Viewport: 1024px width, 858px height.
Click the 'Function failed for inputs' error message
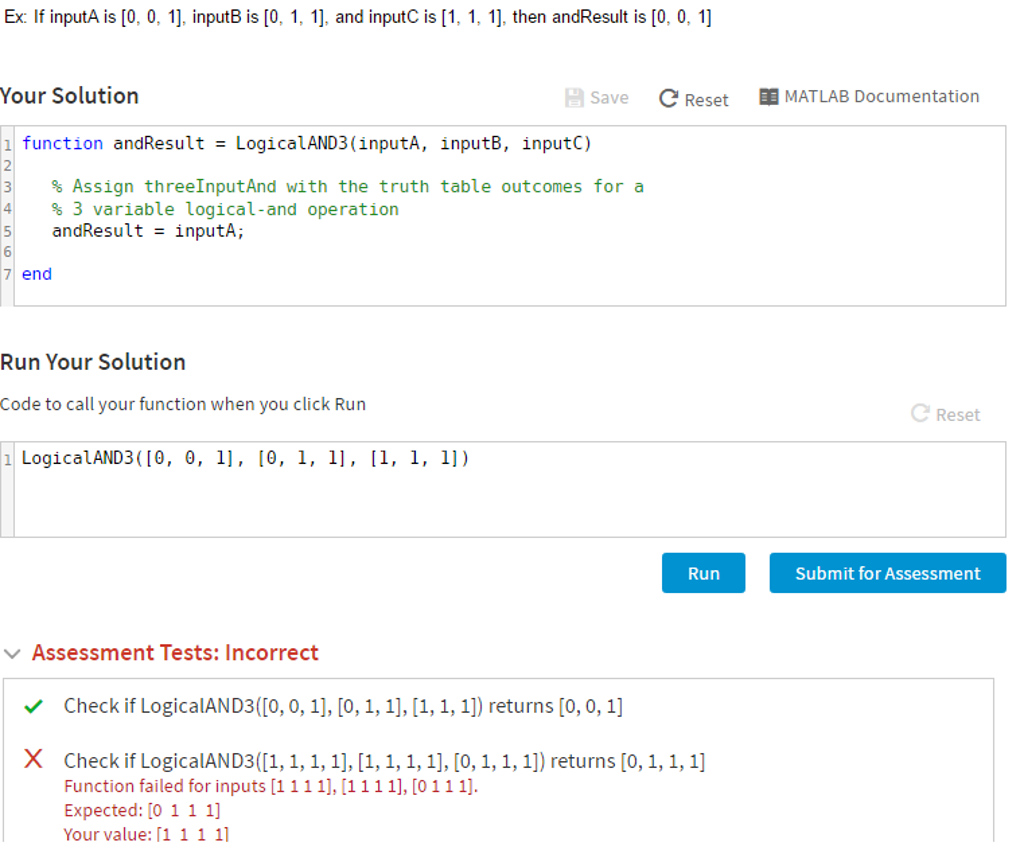[271, 786]
